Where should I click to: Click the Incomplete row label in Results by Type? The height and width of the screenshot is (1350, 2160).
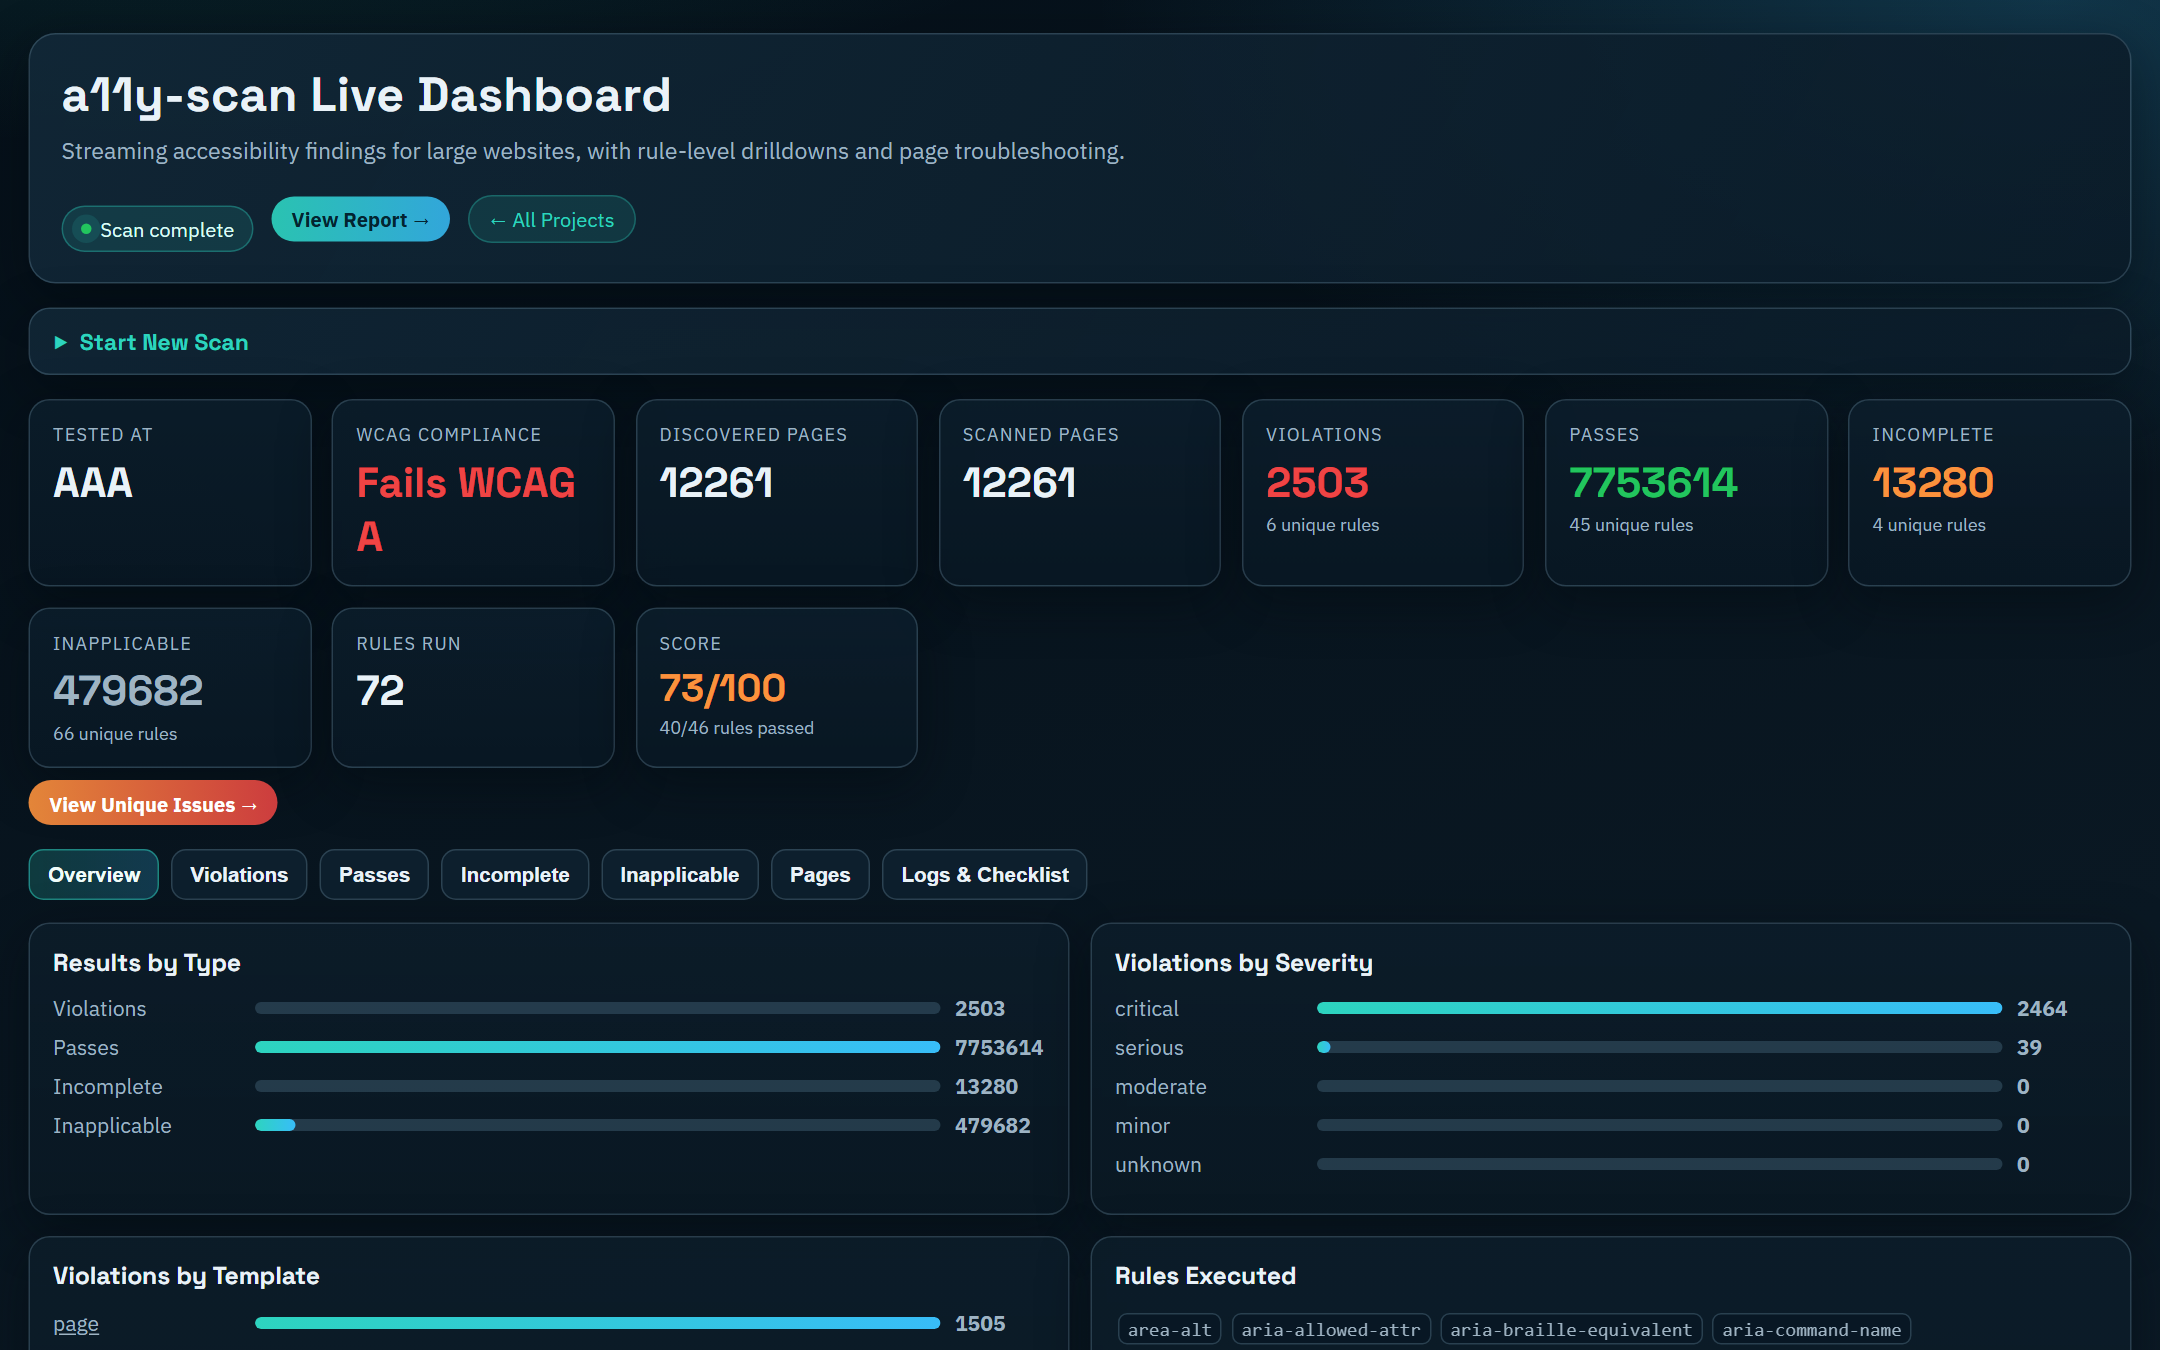(107, 1086)
